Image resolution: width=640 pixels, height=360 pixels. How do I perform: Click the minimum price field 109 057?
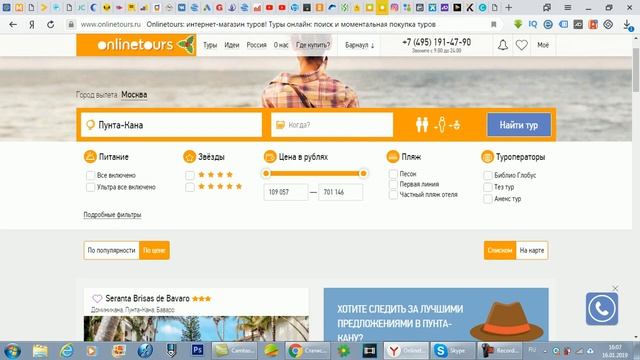(286, 192)
